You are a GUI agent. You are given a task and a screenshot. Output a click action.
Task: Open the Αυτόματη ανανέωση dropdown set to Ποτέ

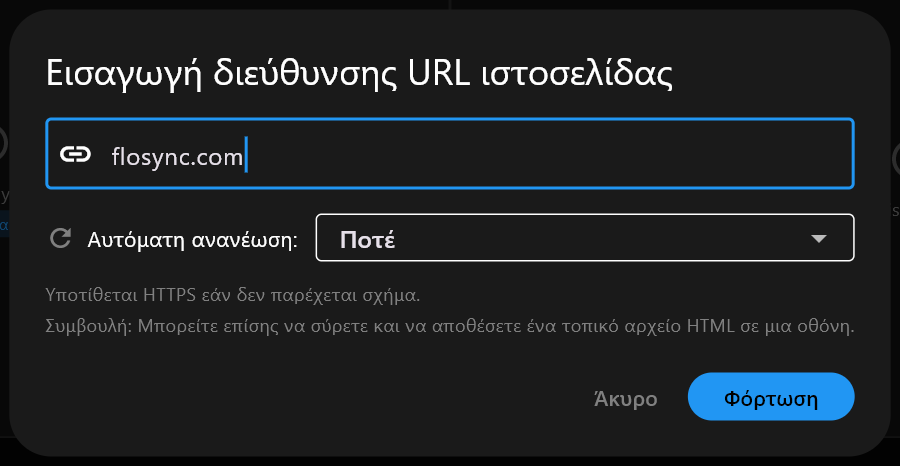(585, 238)
